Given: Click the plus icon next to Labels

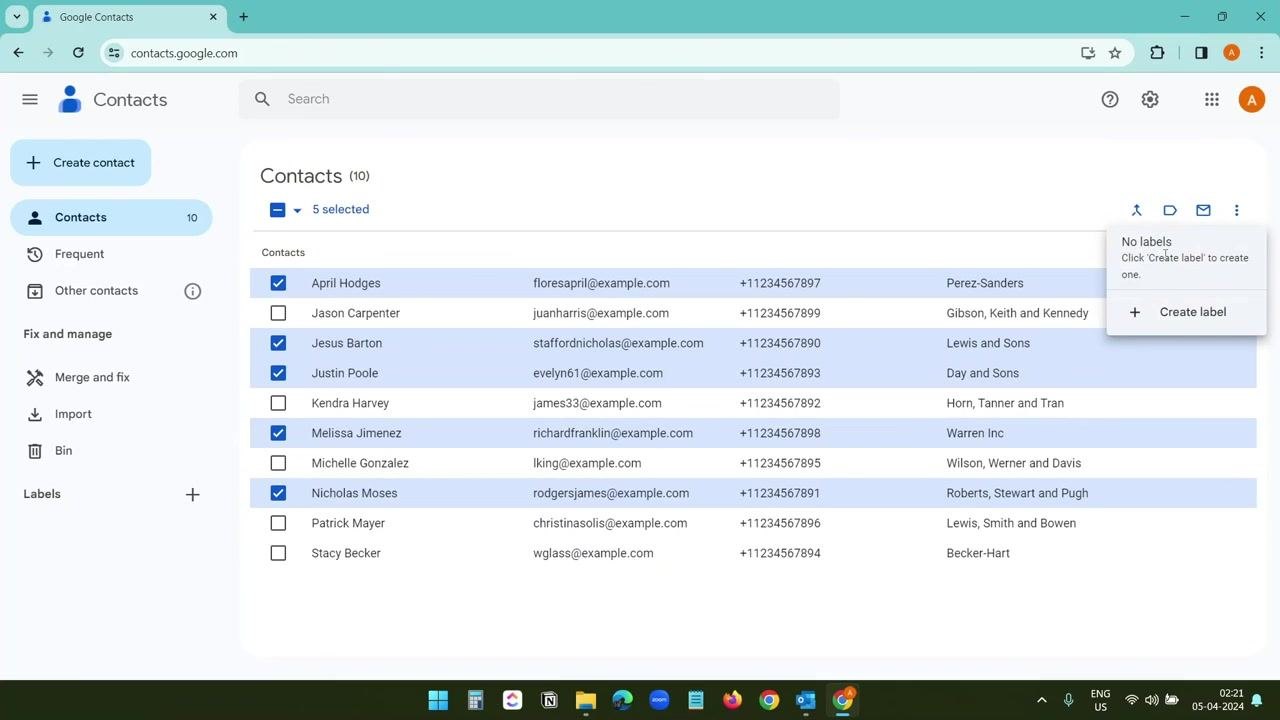Looking at the screenshot, I should coord(193,494).
